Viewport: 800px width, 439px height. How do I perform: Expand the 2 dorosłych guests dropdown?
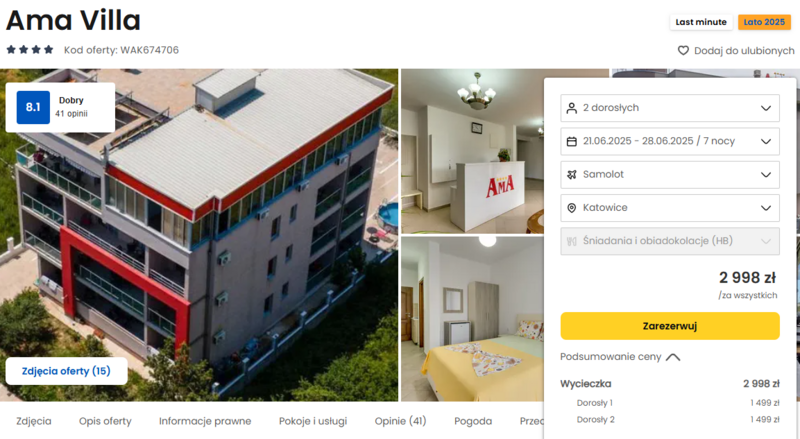pyautogui.click(x=670, y=108)
